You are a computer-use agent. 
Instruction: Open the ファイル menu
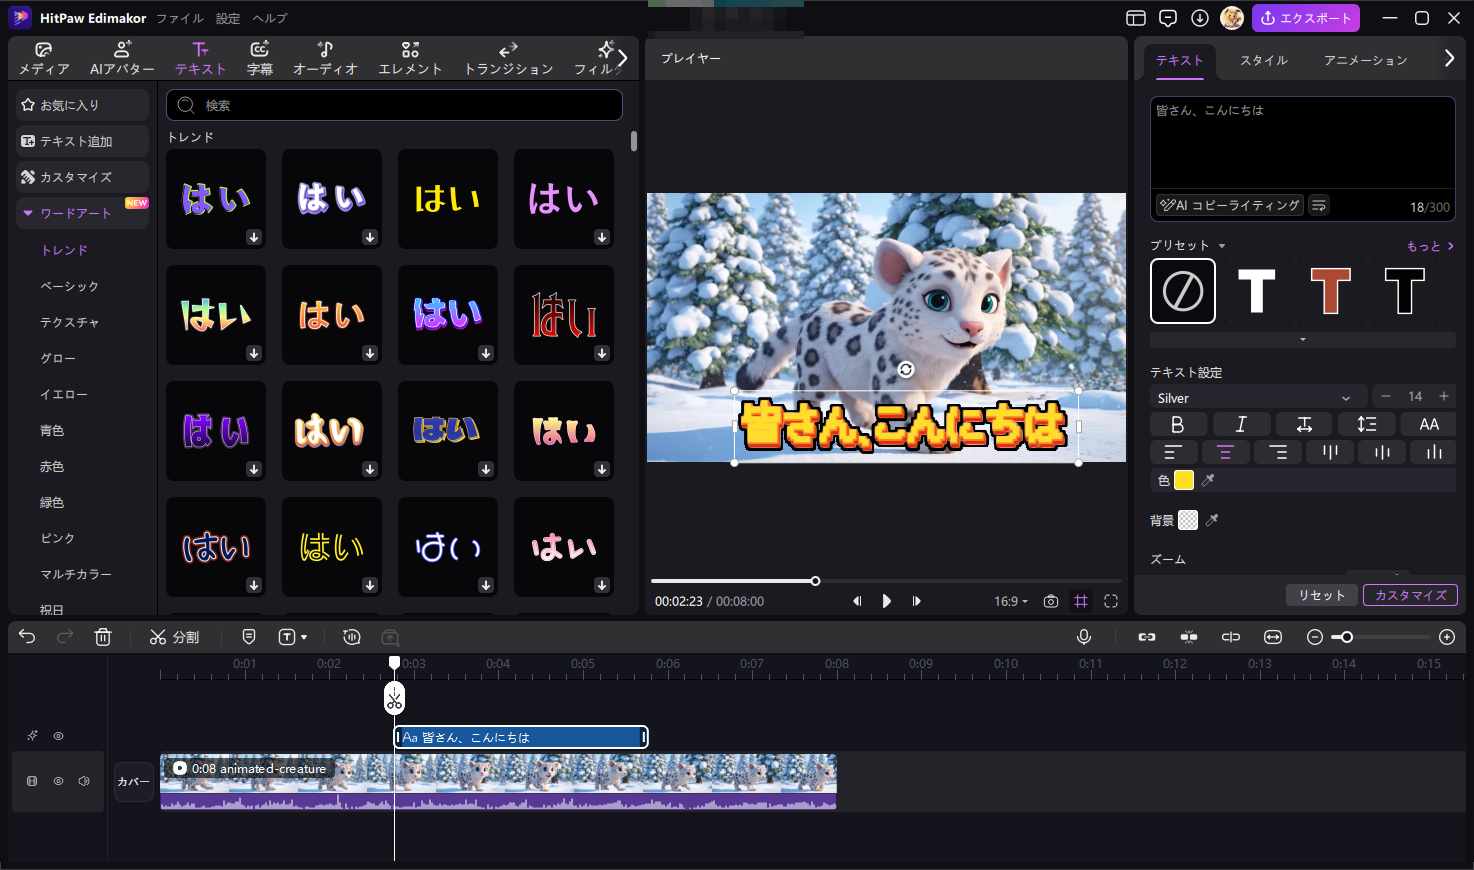180,18
